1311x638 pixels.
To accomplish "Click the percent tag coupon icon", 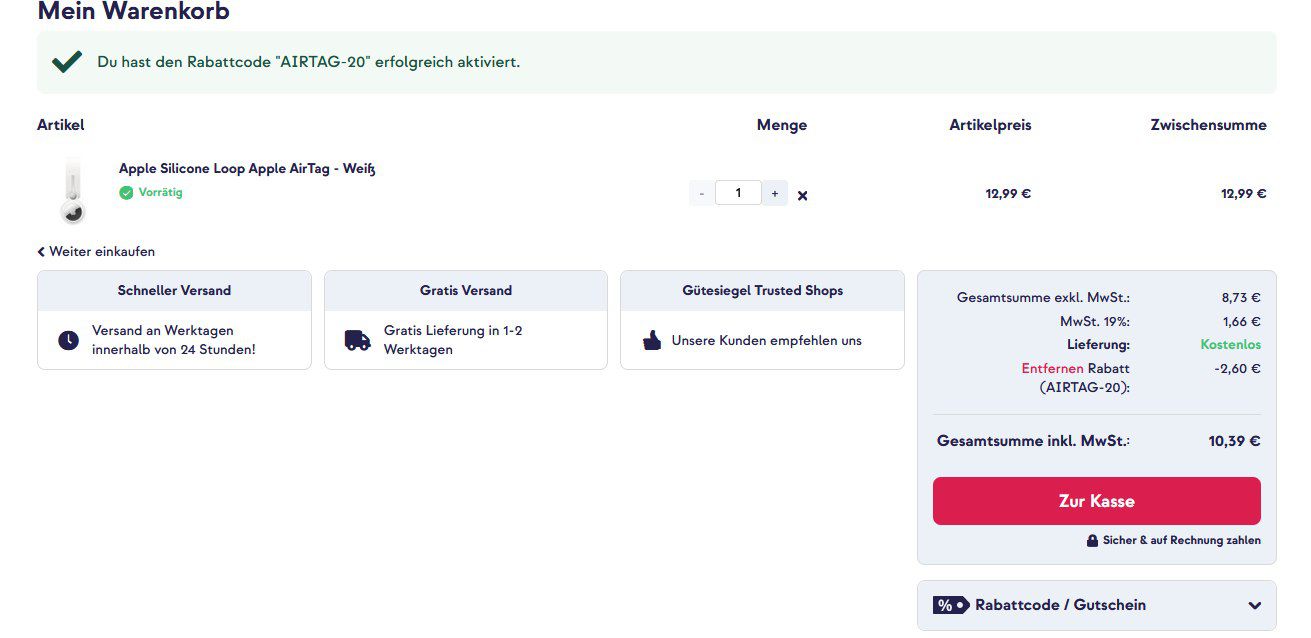I will point(951,605).
